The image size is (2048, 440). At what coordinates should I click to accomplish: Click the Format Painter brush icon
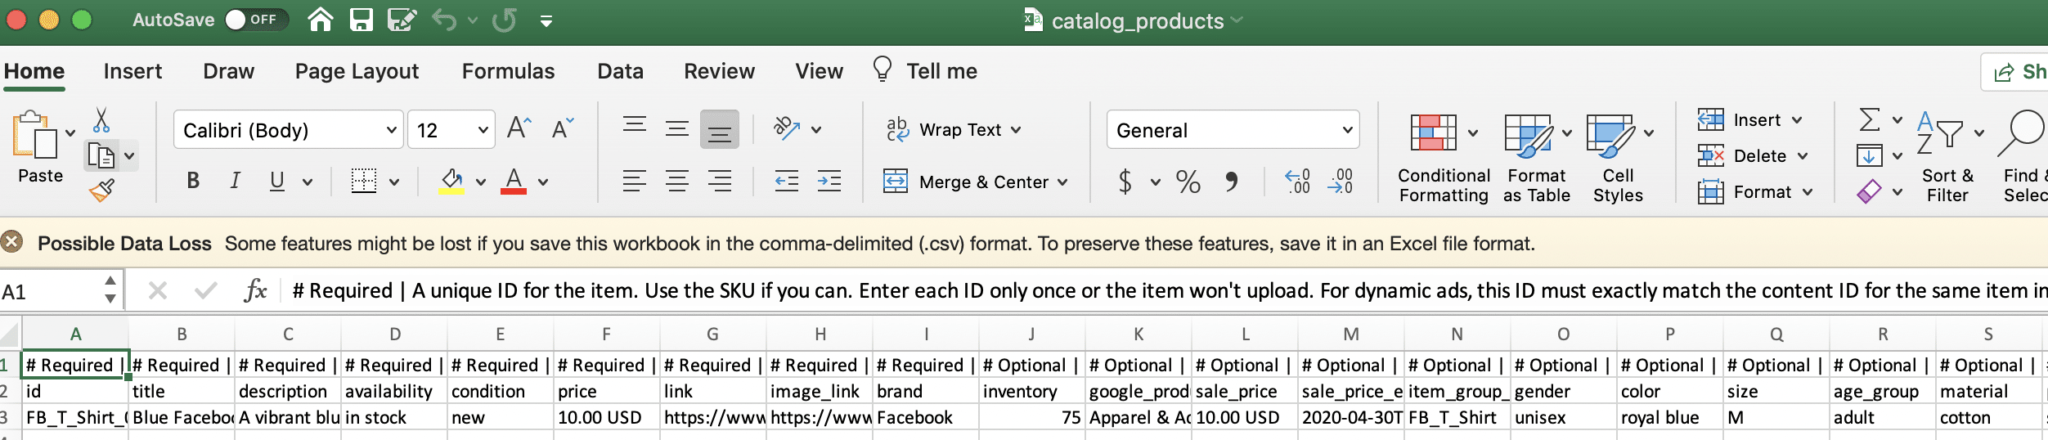[102, 189]
